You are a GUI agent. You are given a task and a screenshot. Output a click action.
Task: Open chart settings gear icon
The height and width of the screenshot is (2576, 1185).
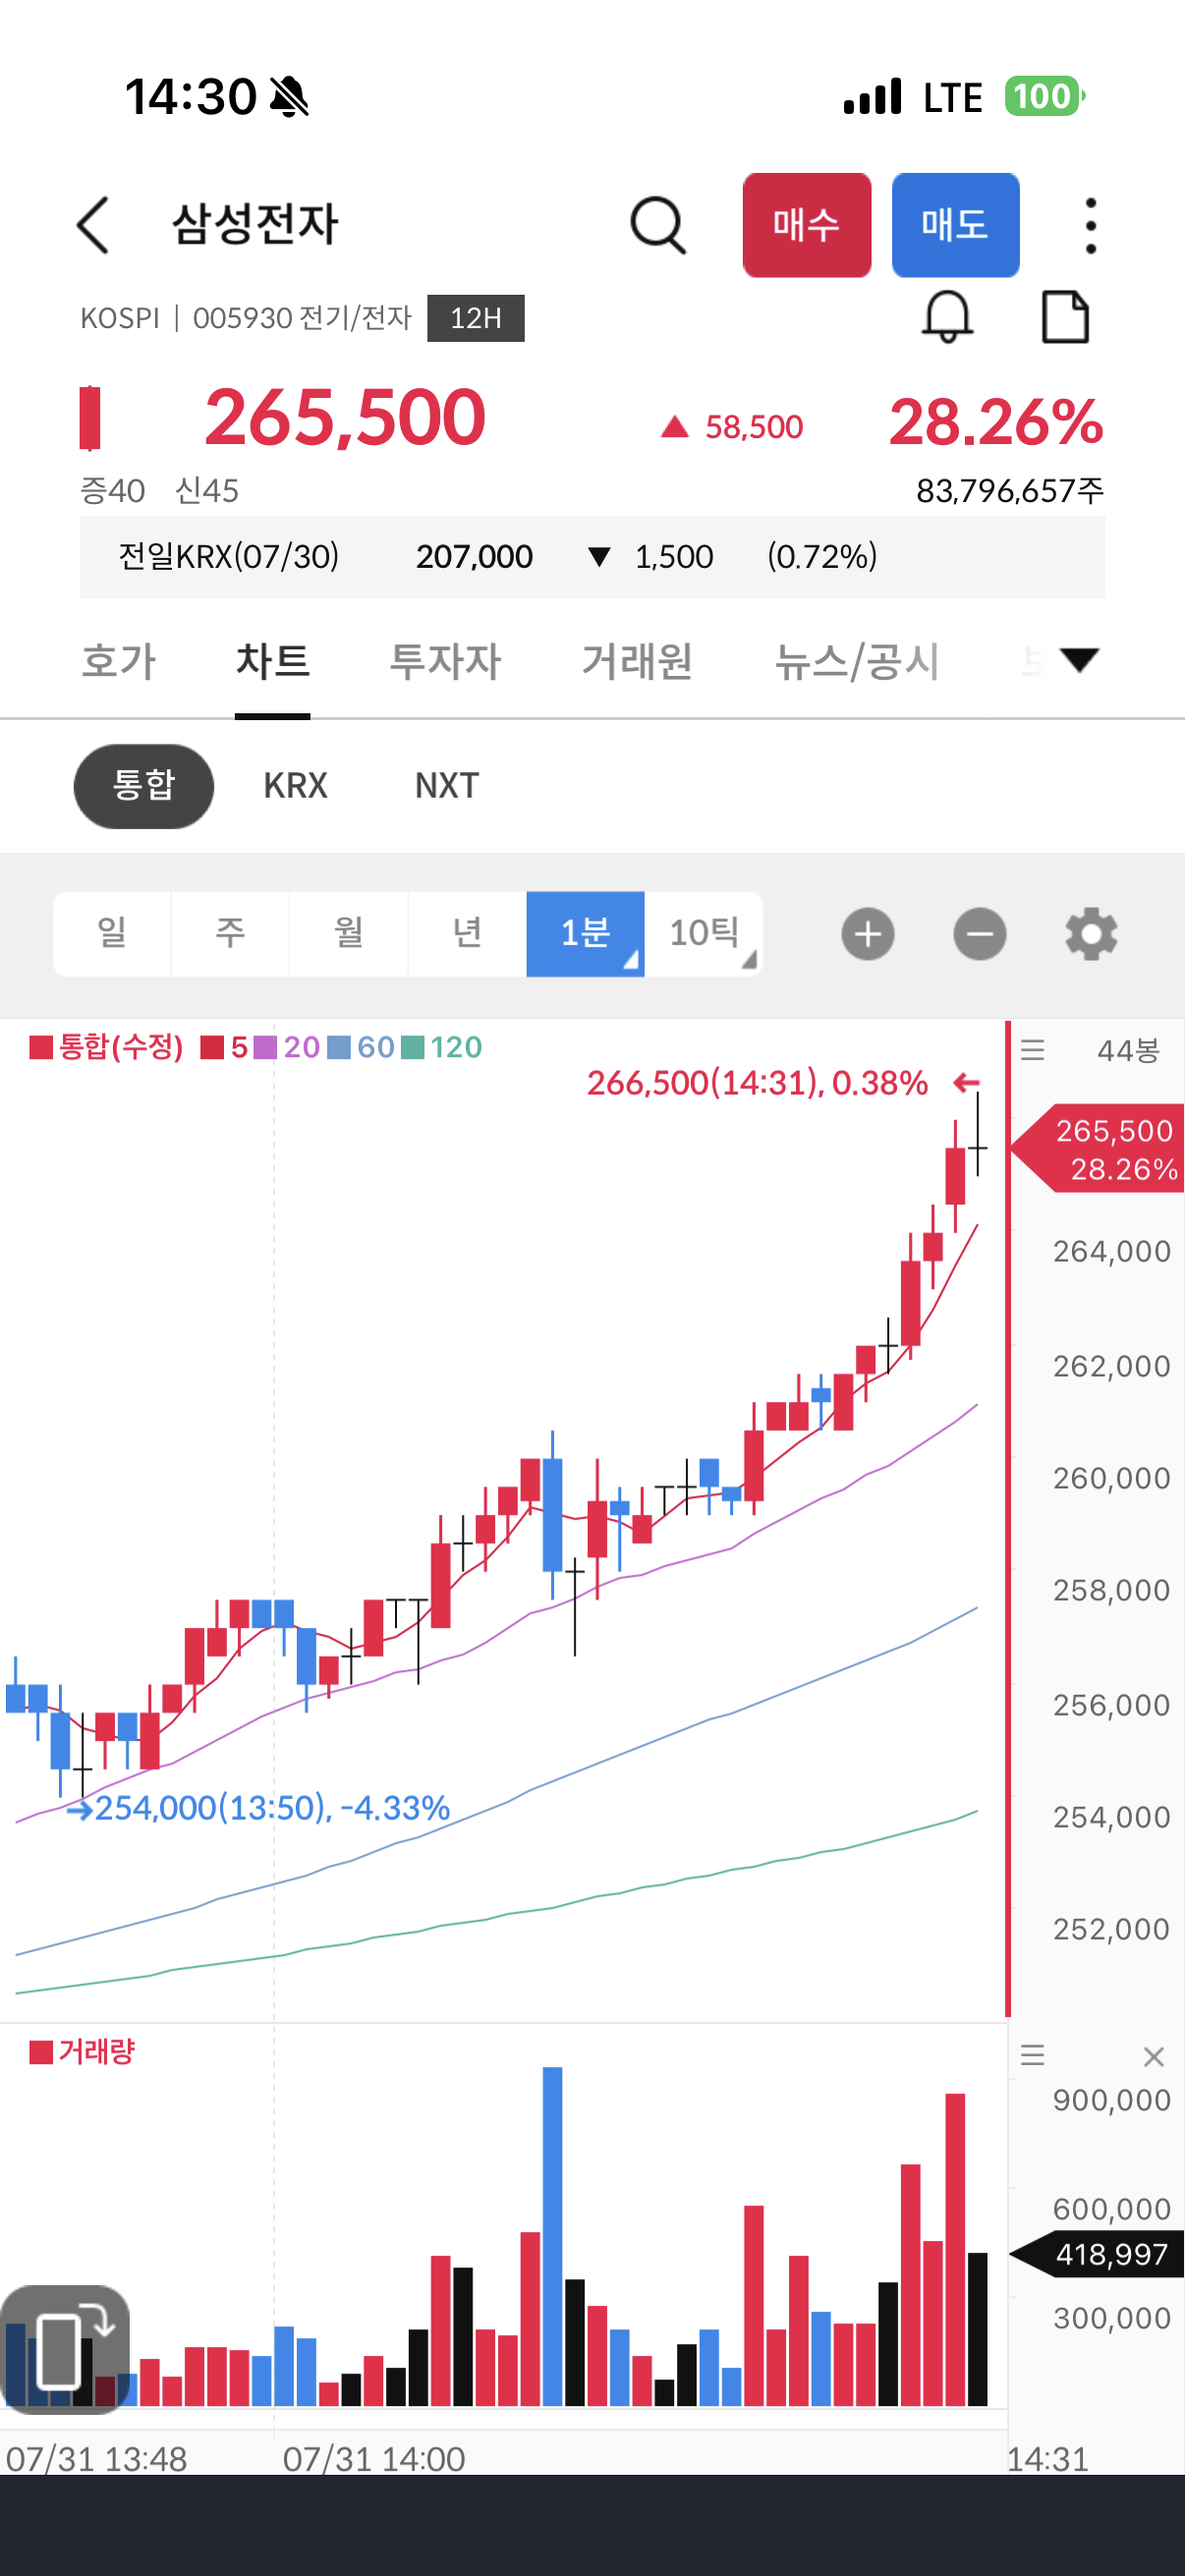[1091, 934]
